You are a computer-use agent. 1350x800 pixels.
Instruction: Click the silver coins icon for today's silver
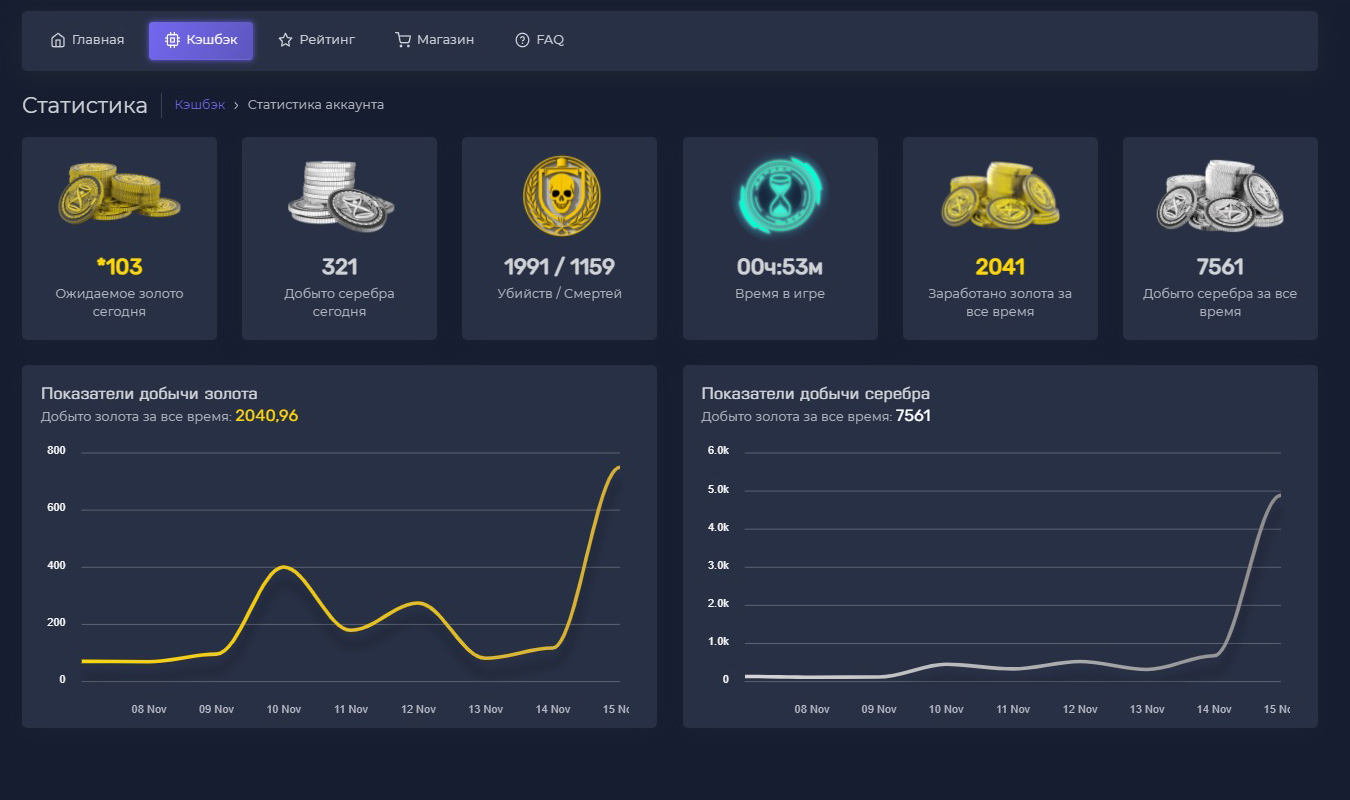click(x=339, y=194)
